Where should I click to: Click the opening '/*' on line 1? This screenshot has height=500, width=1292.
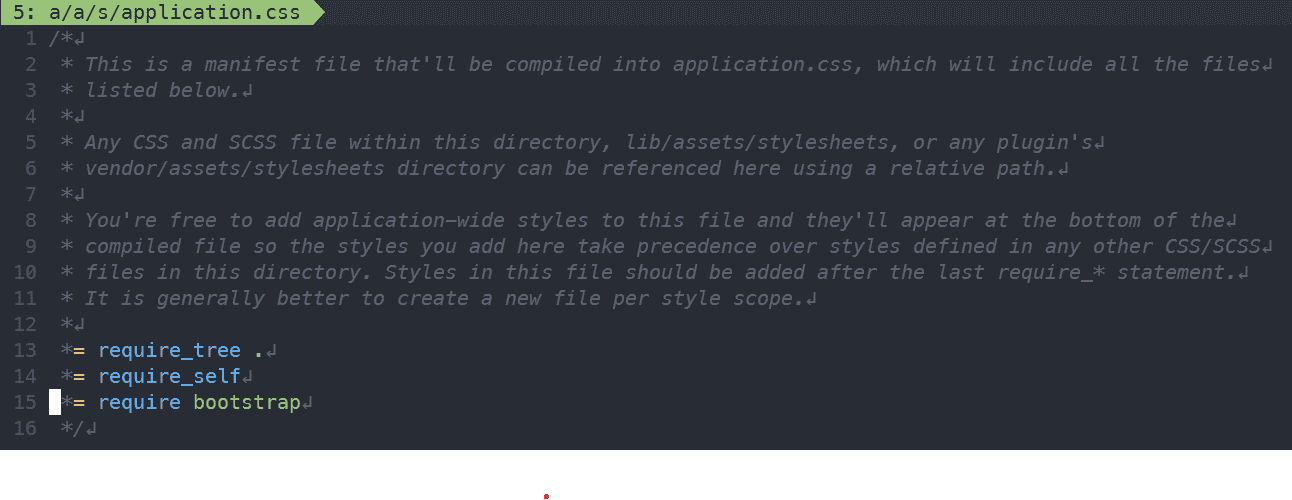pyautogui.click(x=60, y=39)
